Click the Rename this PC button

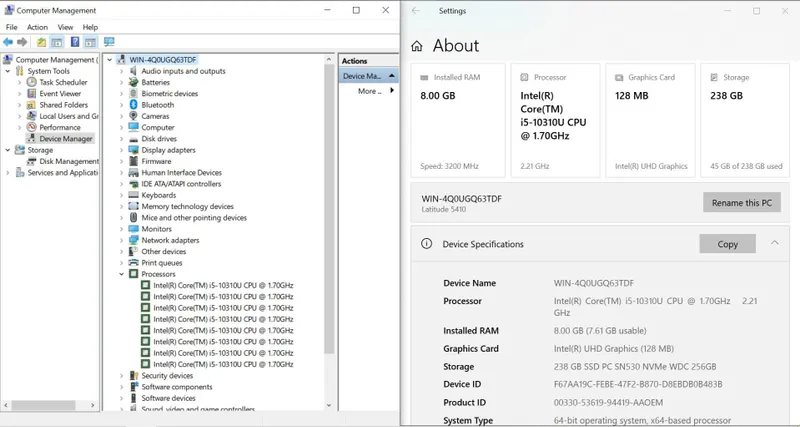(x=742, y=203)
